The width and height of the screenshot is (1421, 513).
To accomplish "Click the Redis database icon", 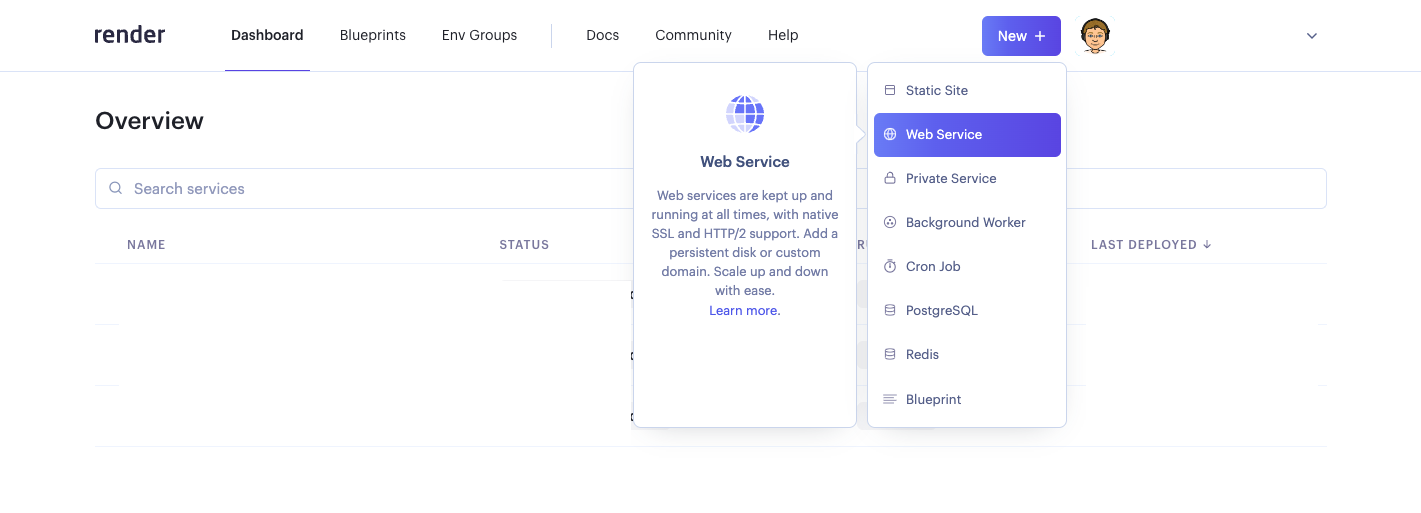I will pos(890,354).
